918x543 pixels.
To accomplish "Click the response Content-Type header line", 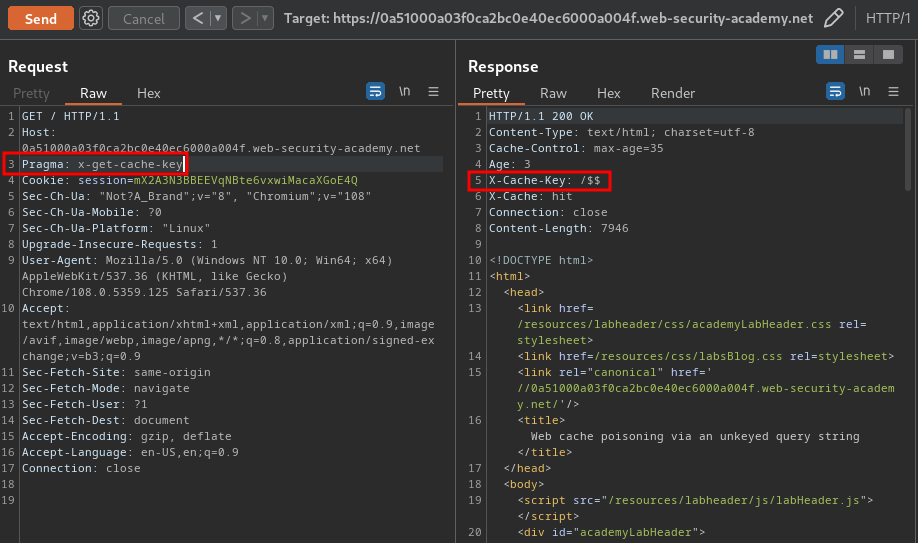I will pos(621,132).
